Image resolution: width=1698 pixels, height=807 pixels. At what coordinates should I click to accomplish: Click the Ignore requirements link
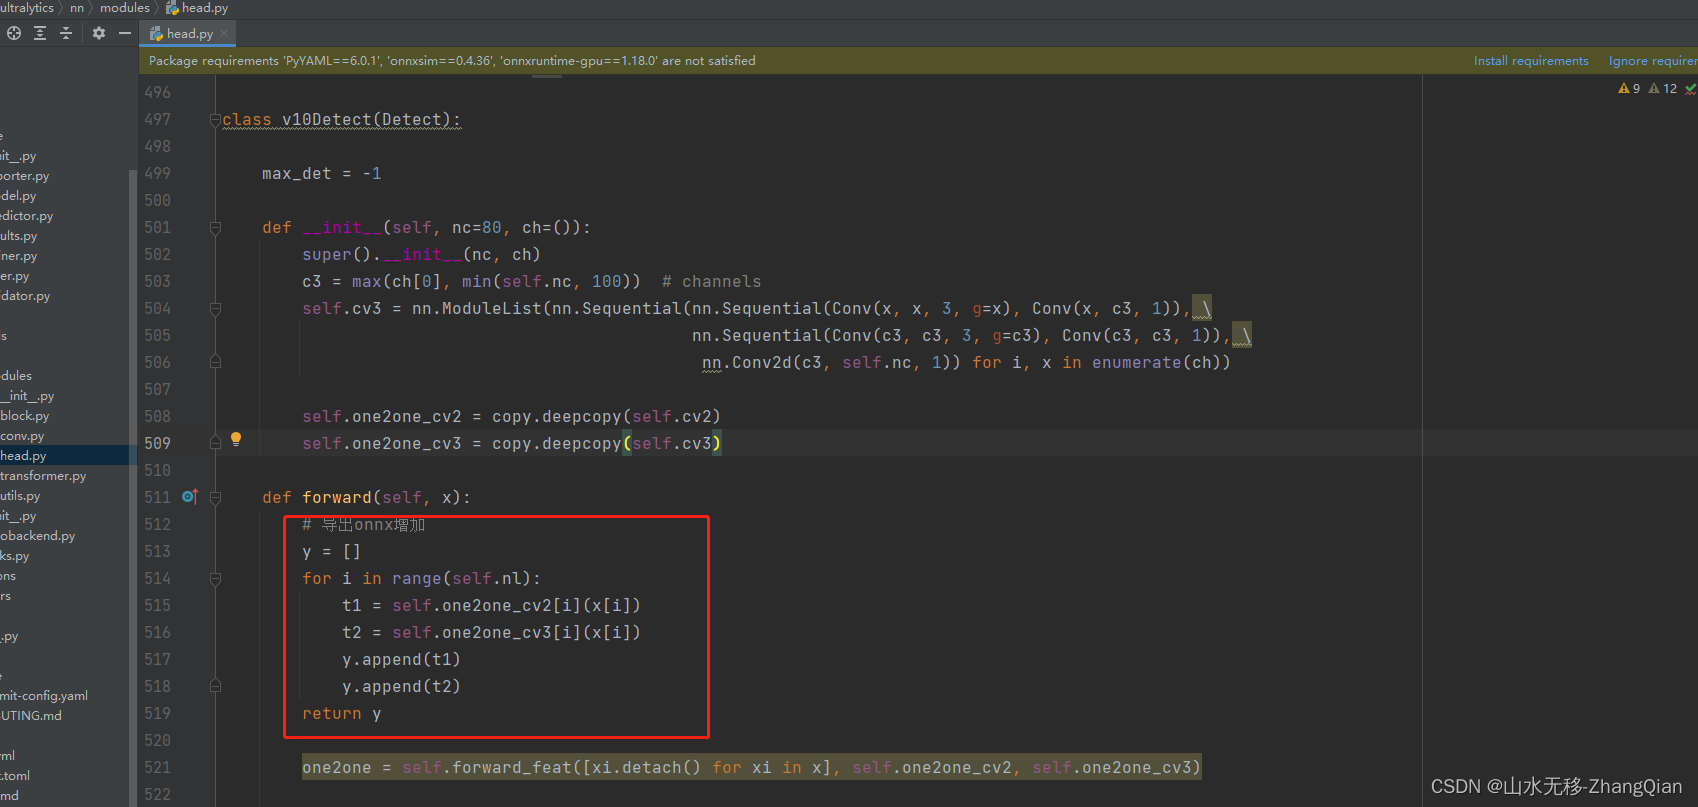(1652, 61)
